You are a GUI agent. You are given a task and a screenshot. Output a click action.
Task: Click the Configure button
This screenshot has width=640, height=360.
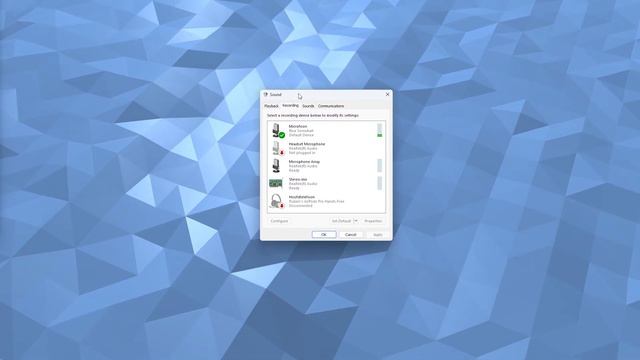tap(279, 221)
